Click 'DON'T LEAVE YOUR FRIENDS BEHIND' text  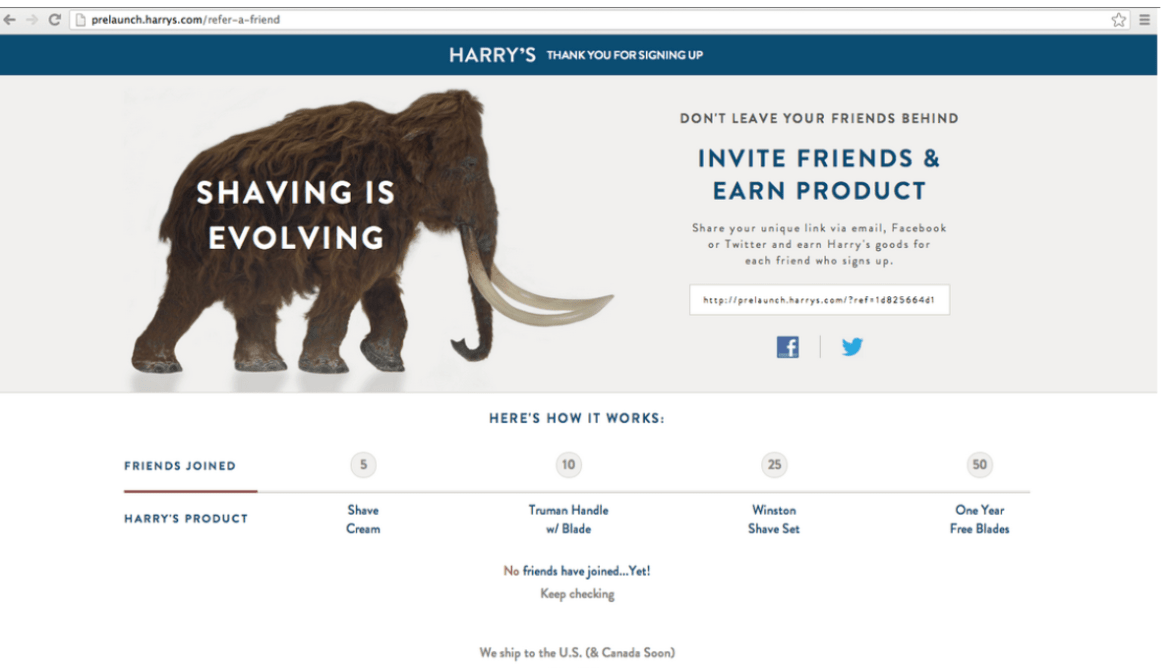(x=819, y=119)
